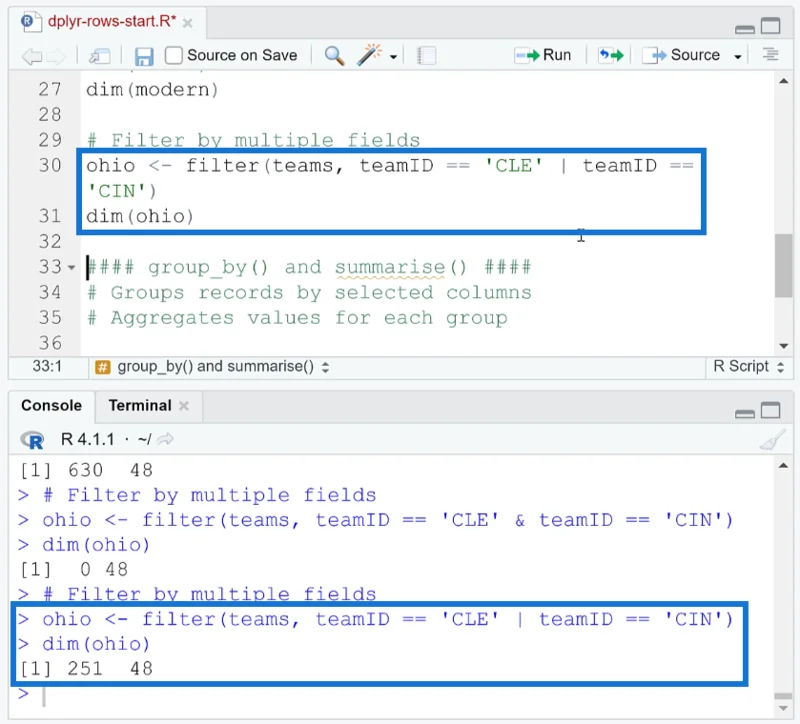Screen dimensions: 800x724
Task: Switch to the Console tab
Action: (x=52, y=405)
